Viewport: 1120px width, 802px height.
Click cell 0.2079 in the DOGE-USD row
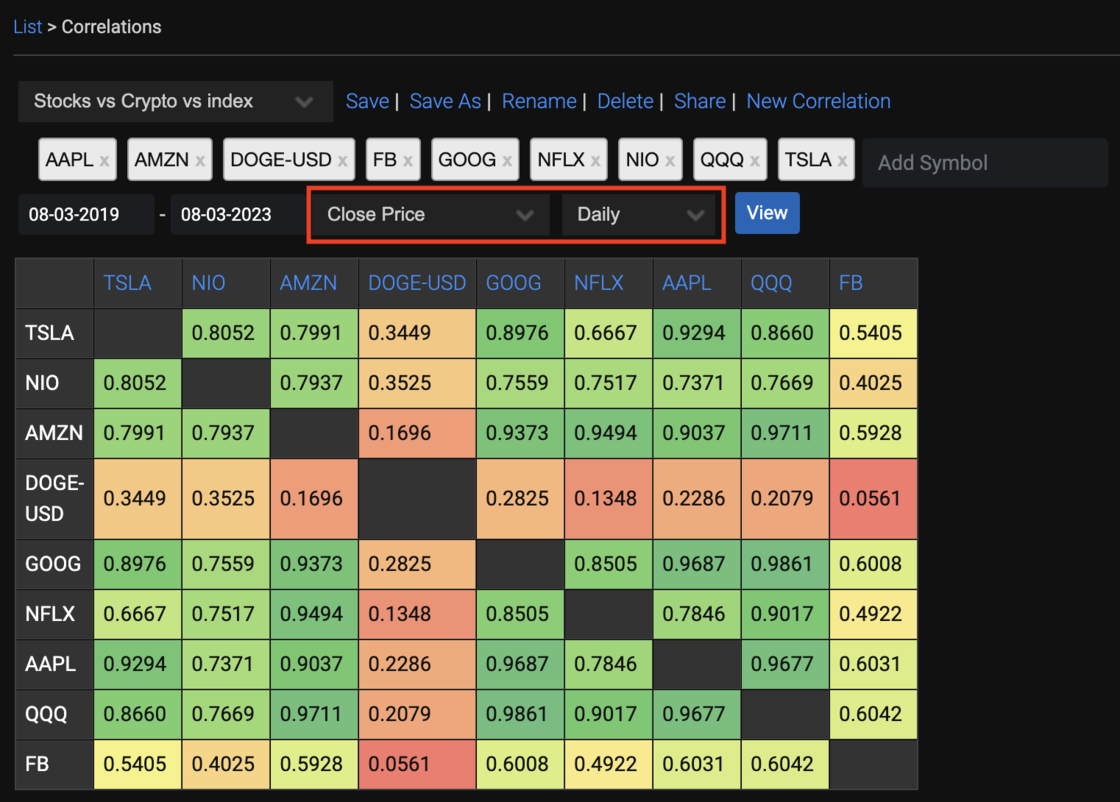pos(785,498)
